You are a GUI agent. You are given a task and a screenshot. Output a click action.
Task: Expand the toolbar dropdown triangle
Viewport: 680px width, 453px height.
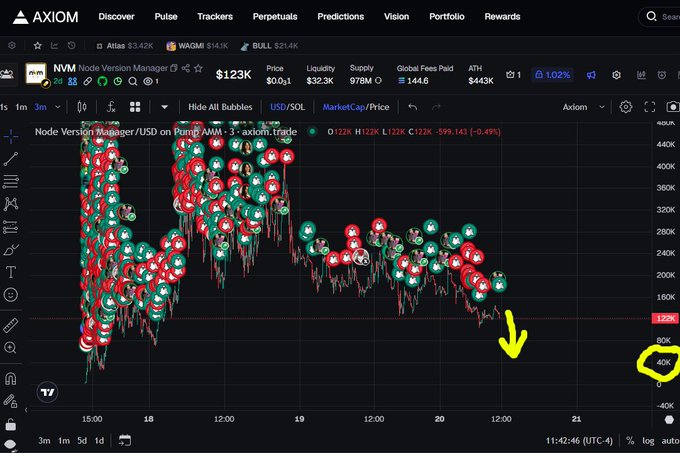coord(164,107)
